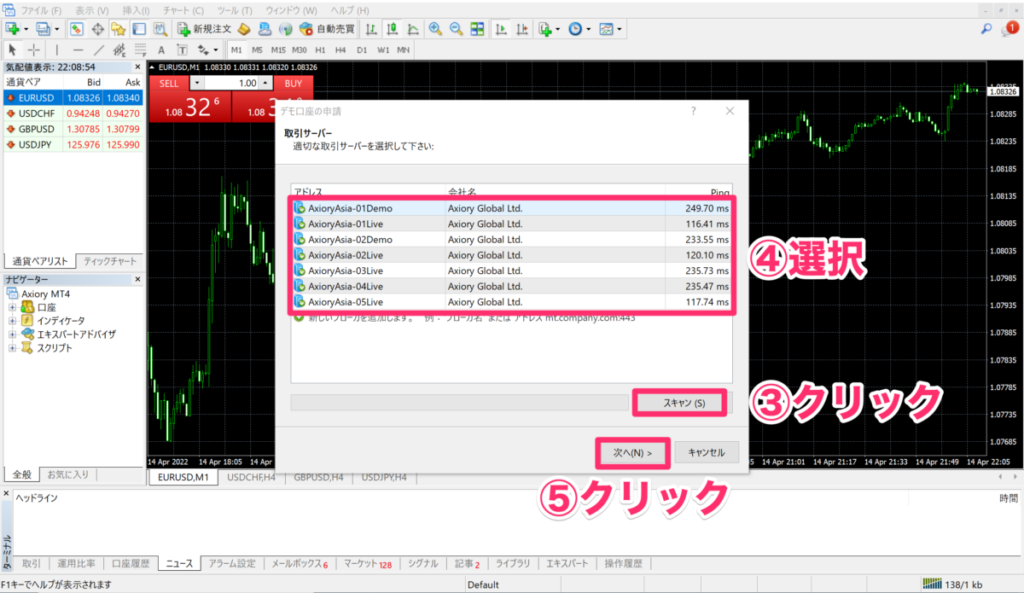Toggle the Market Watch window icon
Screen dimensions: 1024x593
[x=76, y=29]
